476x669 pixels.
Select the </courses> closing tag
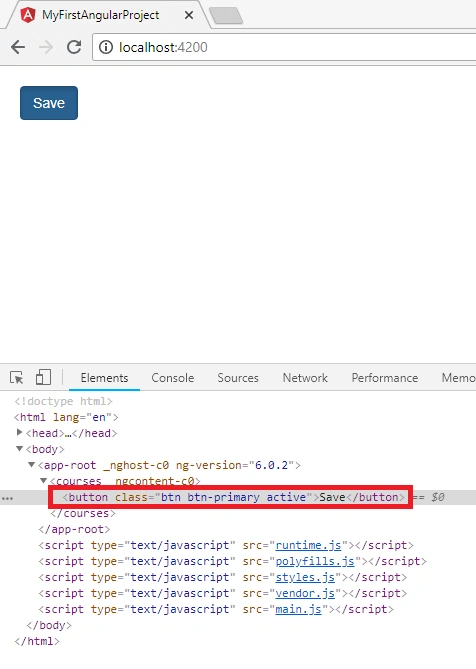click(83, 513)
